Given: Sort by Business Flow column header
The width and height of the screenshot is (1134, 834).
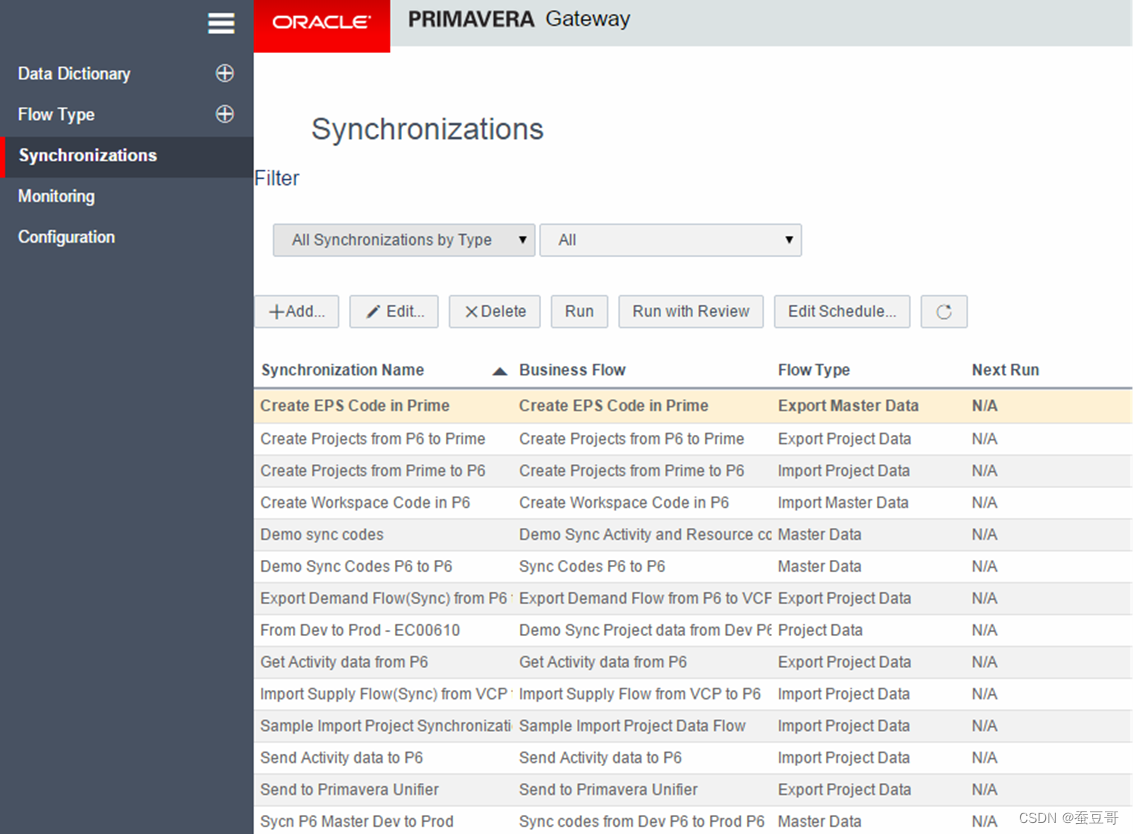Looking at the screenshot, I should 572,370.
